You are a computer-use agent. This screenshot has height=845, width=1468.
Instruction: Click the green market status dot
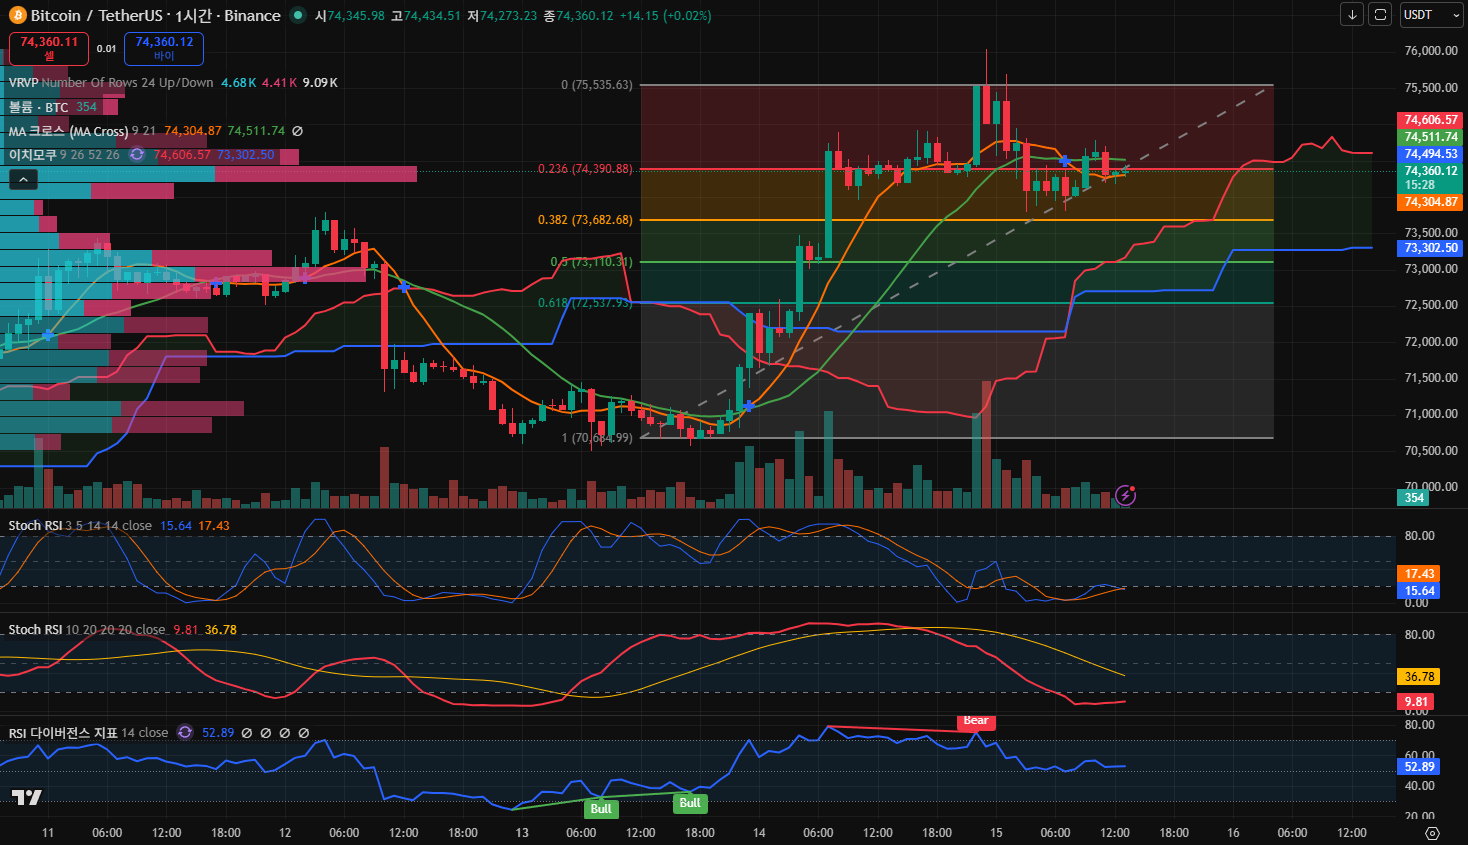click(298, 16)
